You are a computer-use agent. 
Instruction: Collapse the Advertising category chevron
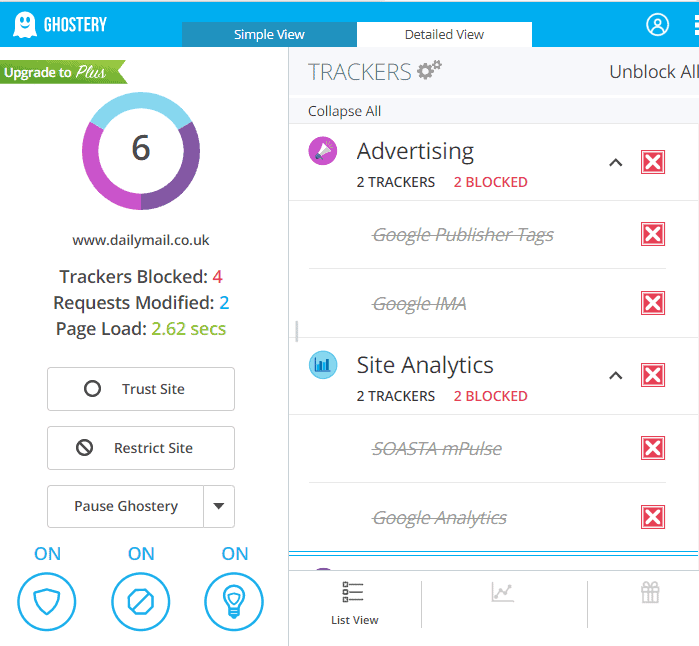616,162
